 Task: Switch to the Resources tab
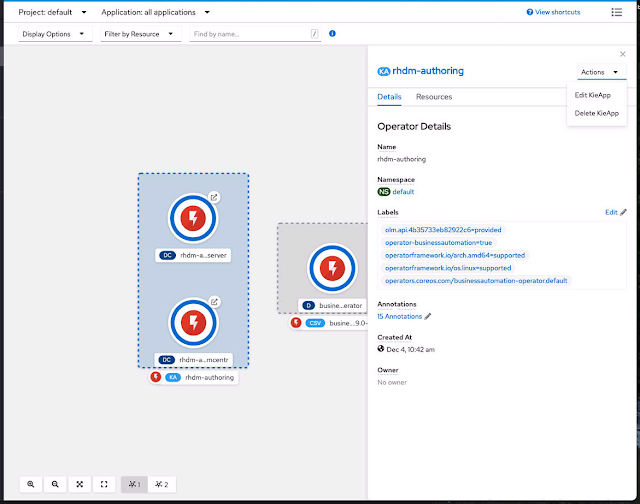click(434, 97)
